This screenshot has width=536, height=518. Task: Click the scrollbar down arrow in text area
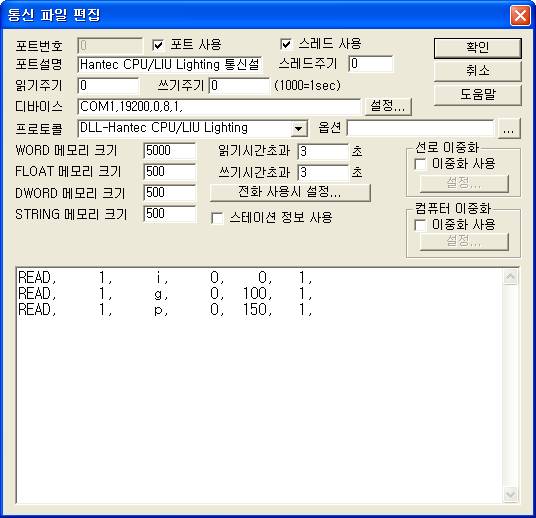(x=511, y=494)
